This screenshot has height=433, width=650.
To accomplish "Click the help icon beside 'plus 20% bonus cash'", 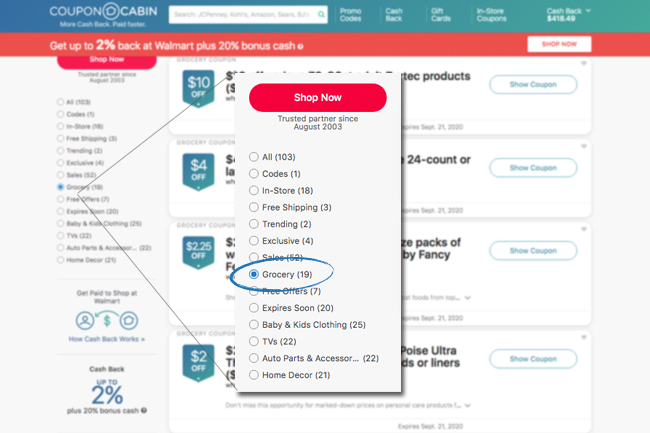I will pos(143,411).
